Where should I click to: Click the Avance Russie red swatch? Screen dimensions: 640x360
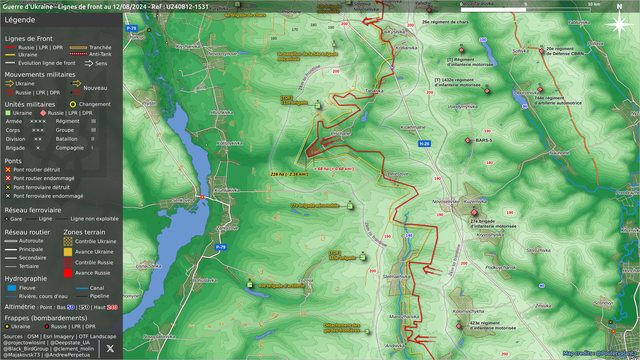68,273
